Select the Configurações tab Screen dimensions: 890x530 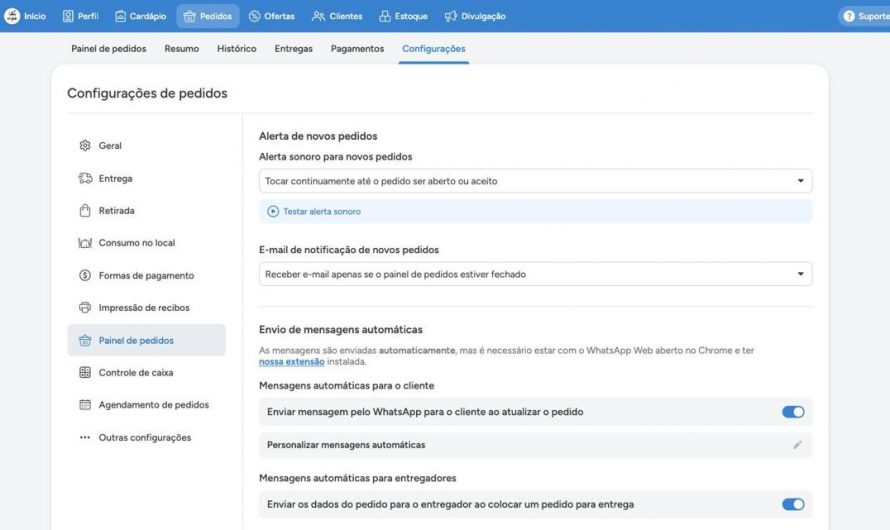tap(434, 49)
